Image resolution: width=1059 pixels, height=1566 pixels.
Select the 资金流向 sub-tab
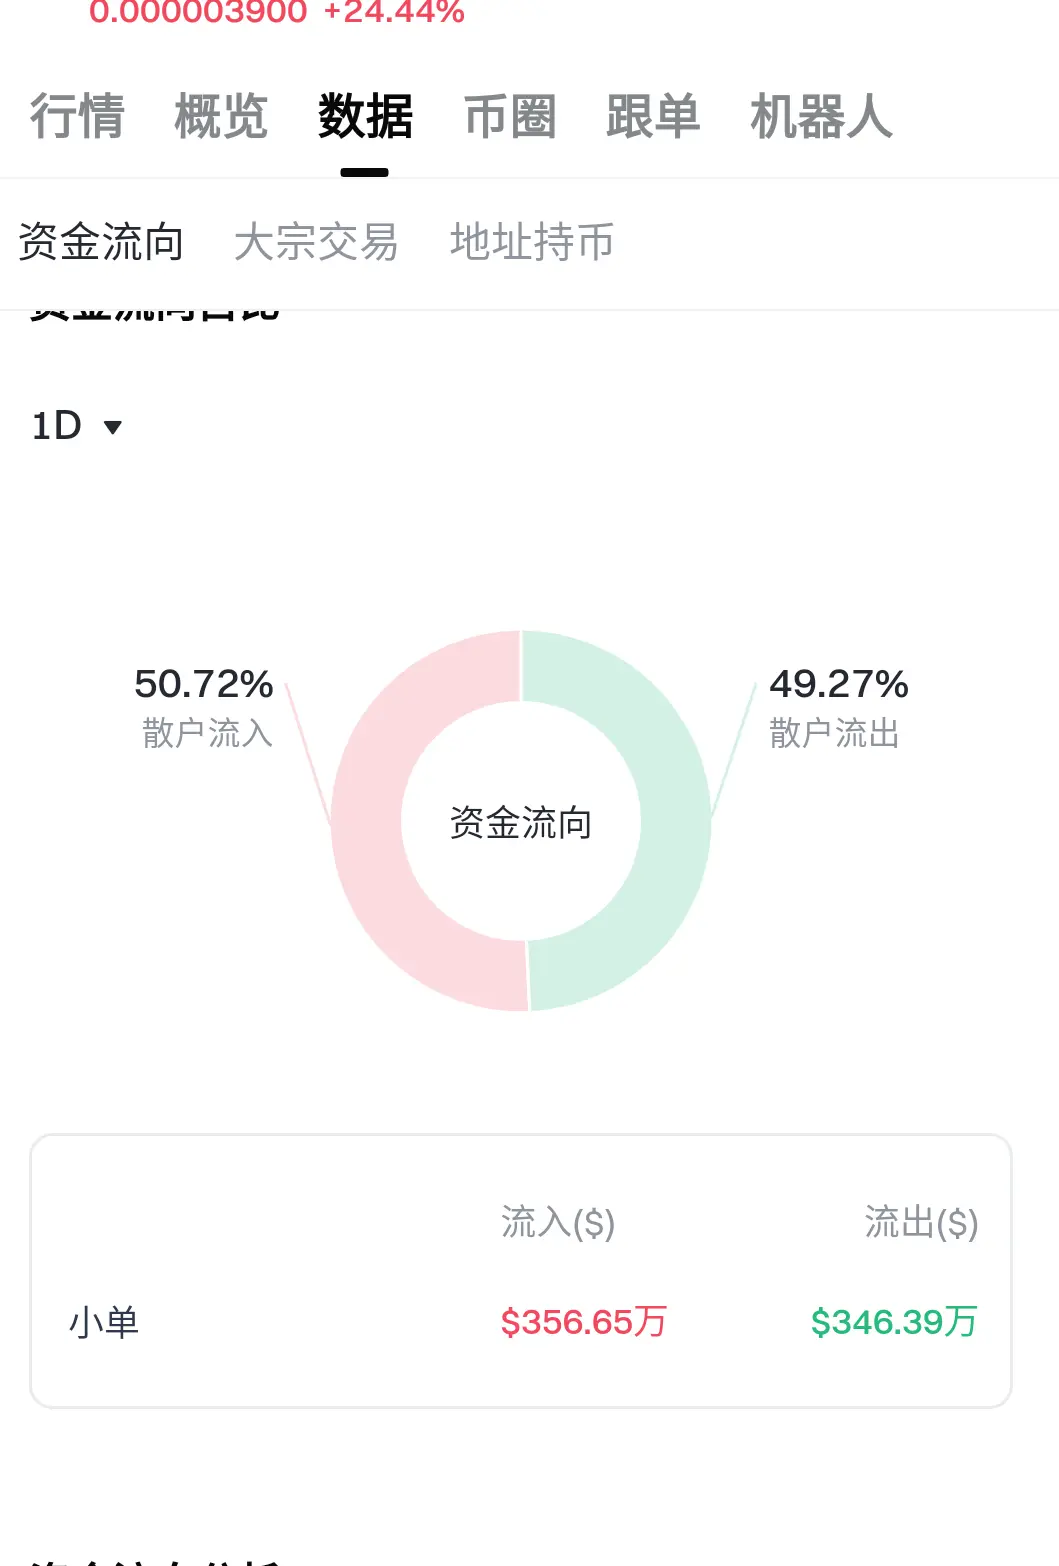[101, 242]
